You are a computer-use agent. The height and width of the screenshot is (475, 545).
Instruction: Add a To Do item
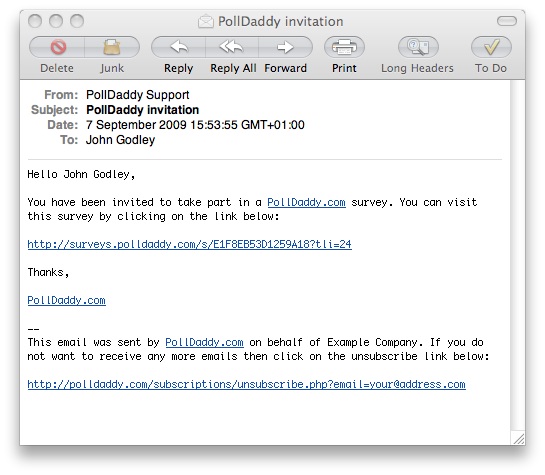[x=491, y=47]
